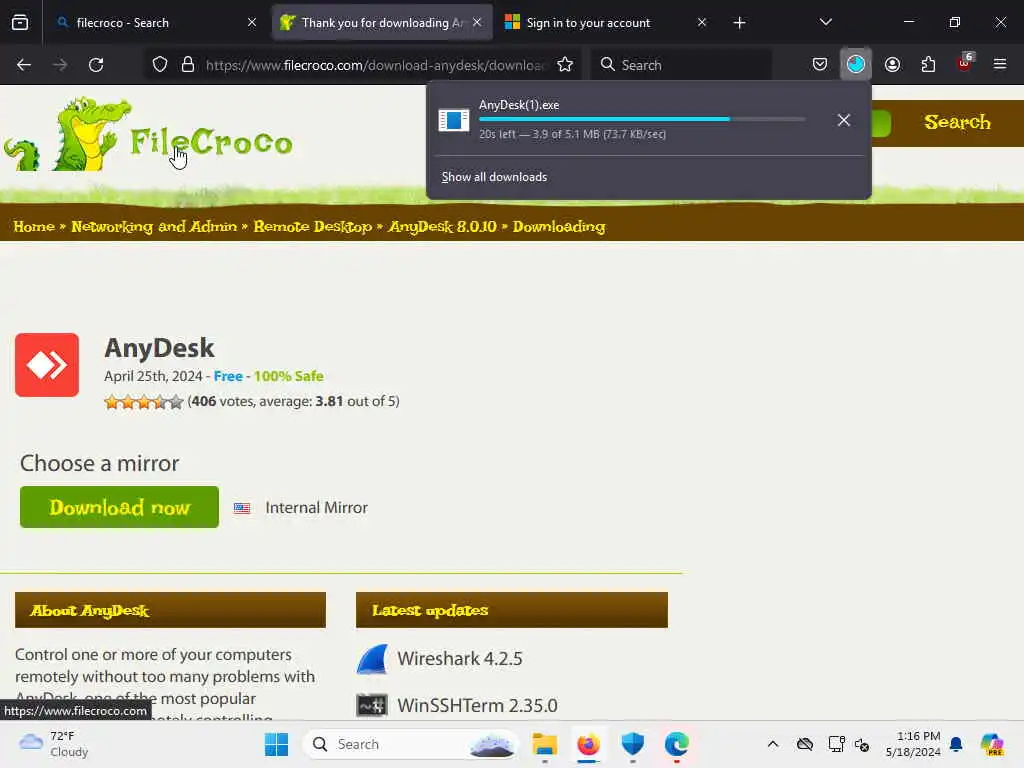The image size is (1024, 768).
Task: Click Show all downloads
Action: coord(494,177)
